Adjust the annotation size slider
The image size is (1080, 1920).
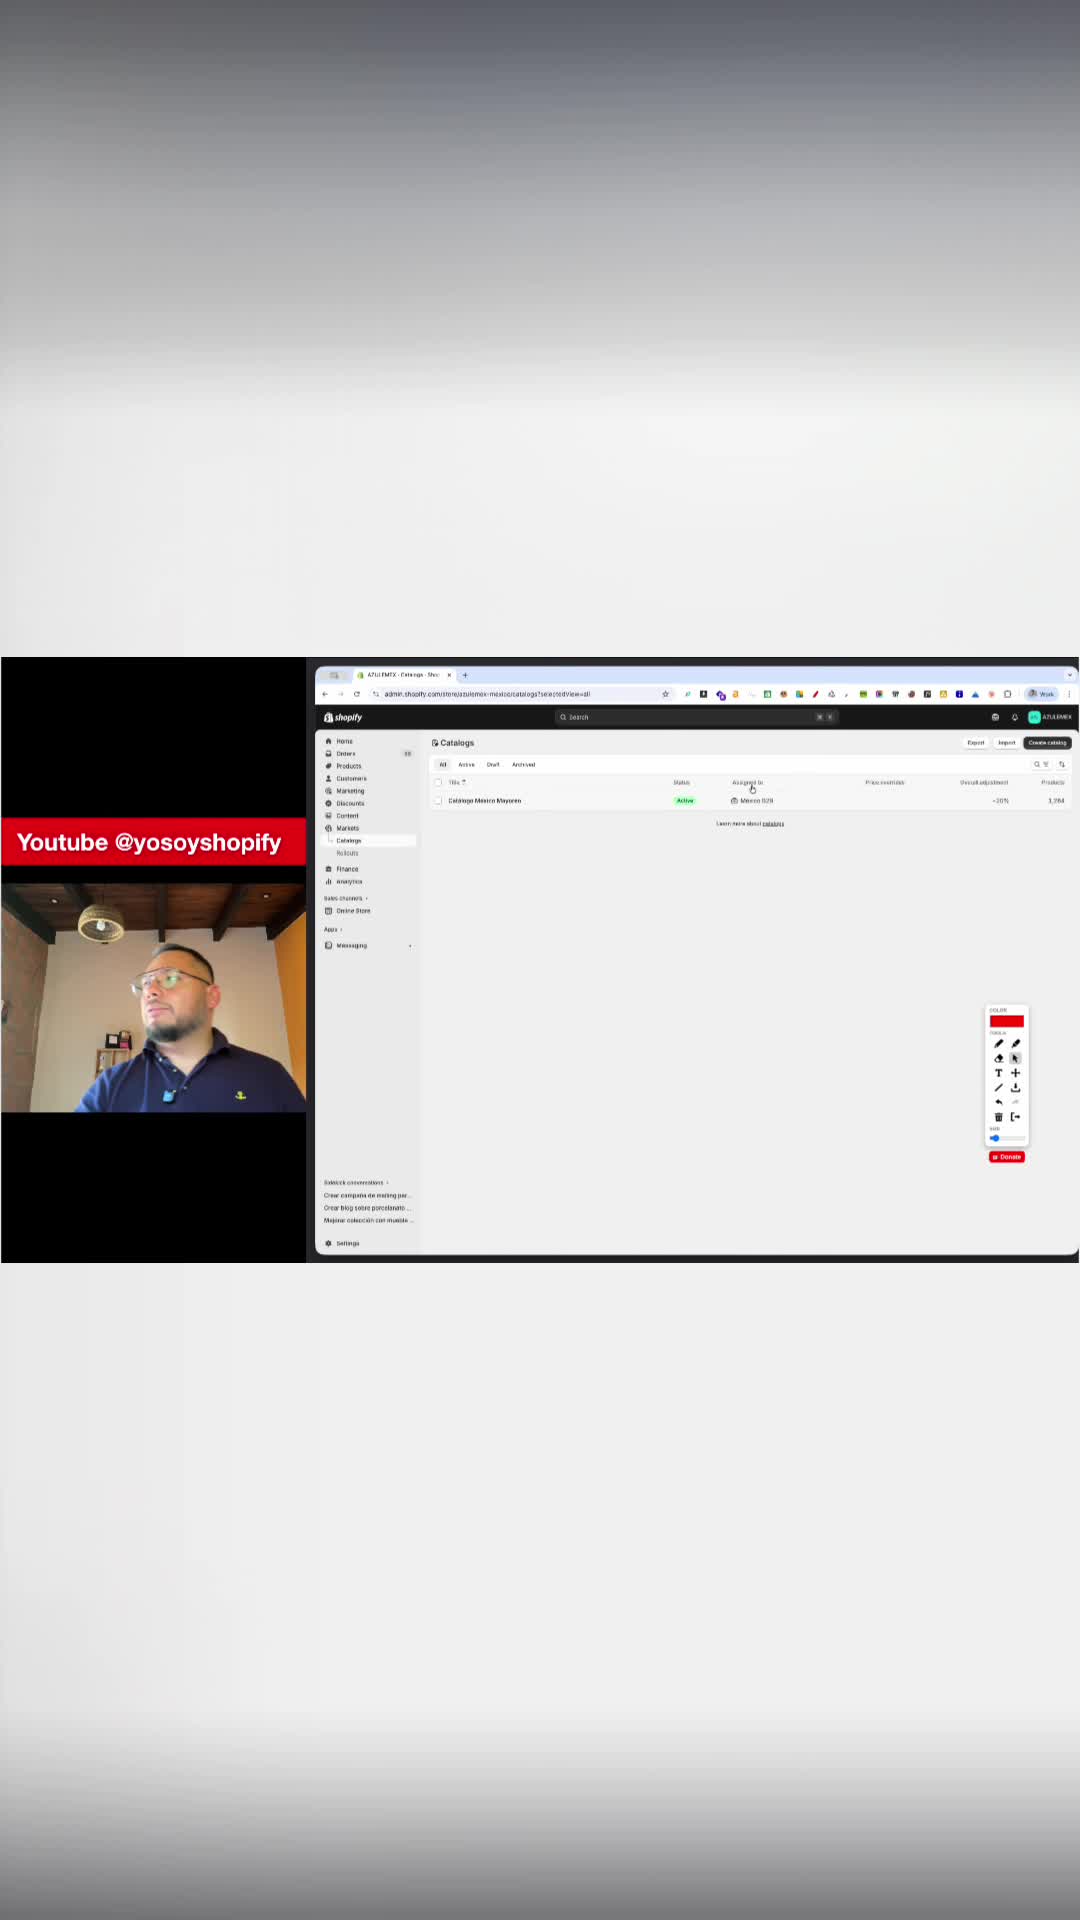(1007, 1138)
